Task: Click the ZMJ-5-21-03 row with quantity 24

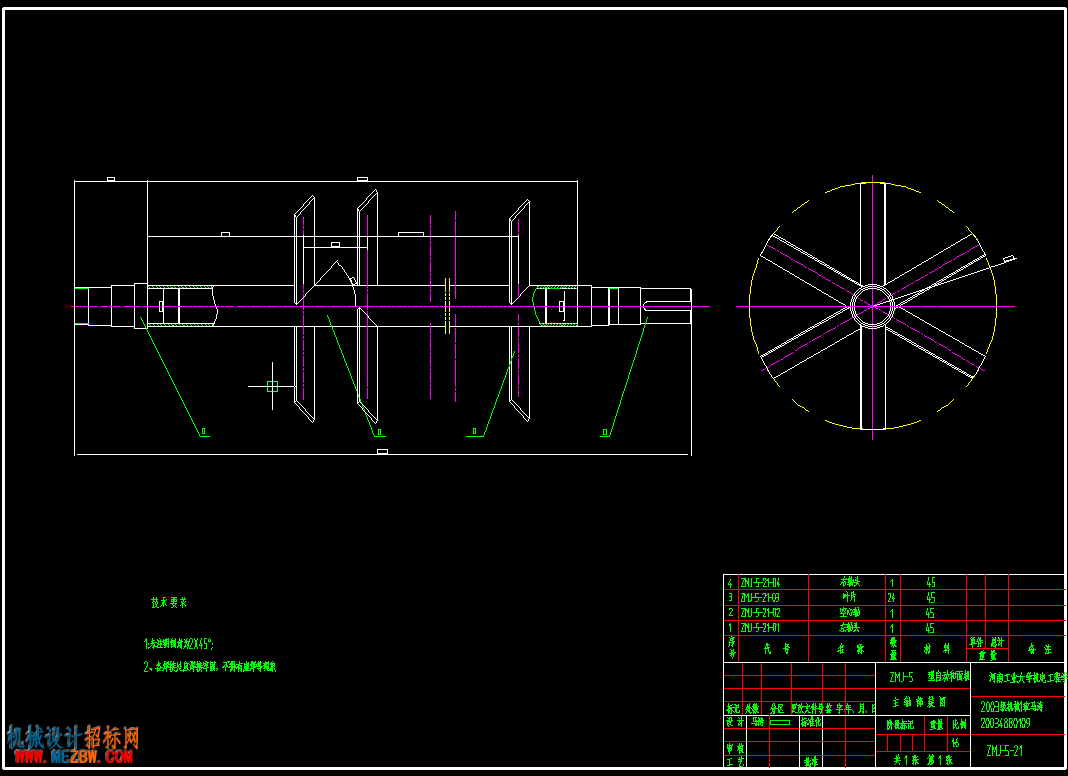Action: (894, 597)
